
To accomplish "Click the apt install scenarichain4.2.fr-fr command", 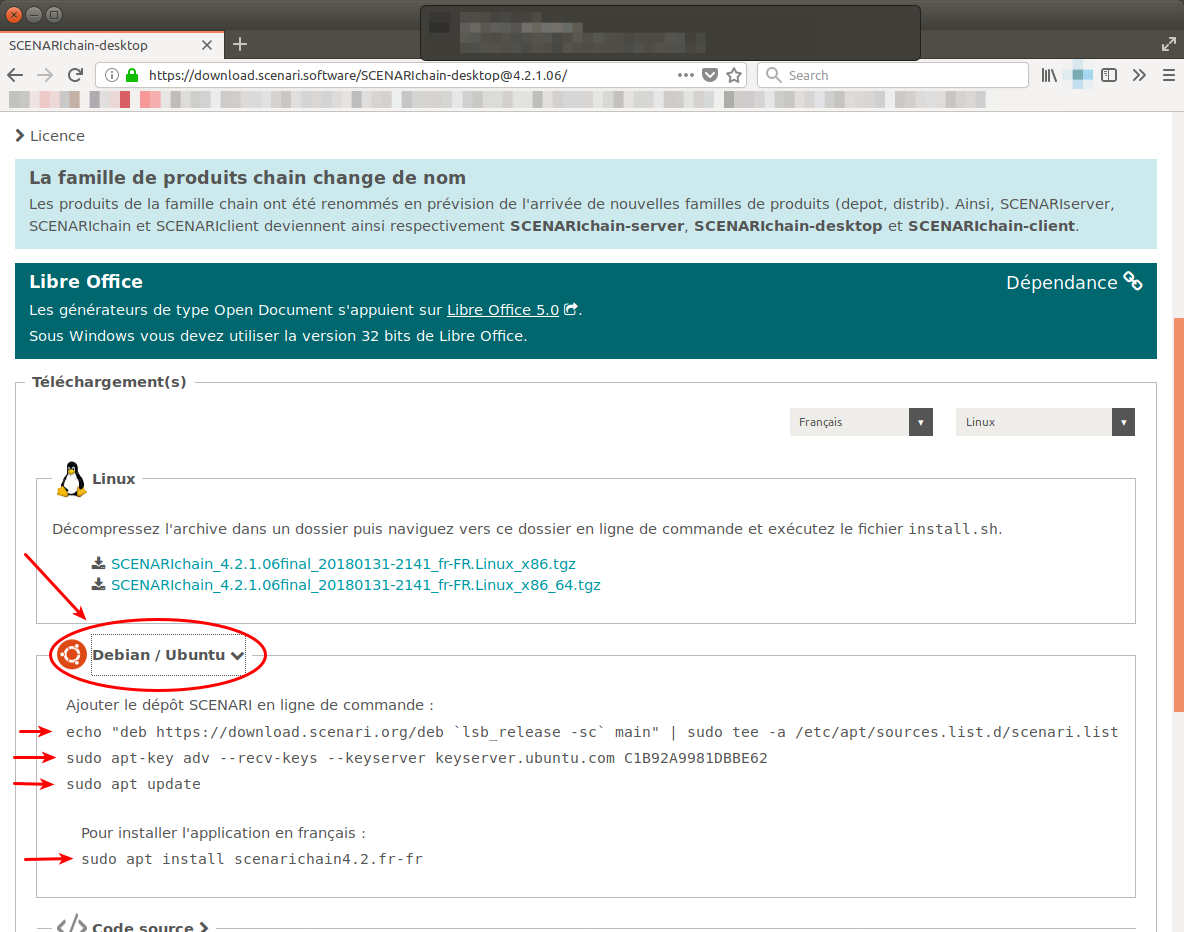I will pos(252,859).
